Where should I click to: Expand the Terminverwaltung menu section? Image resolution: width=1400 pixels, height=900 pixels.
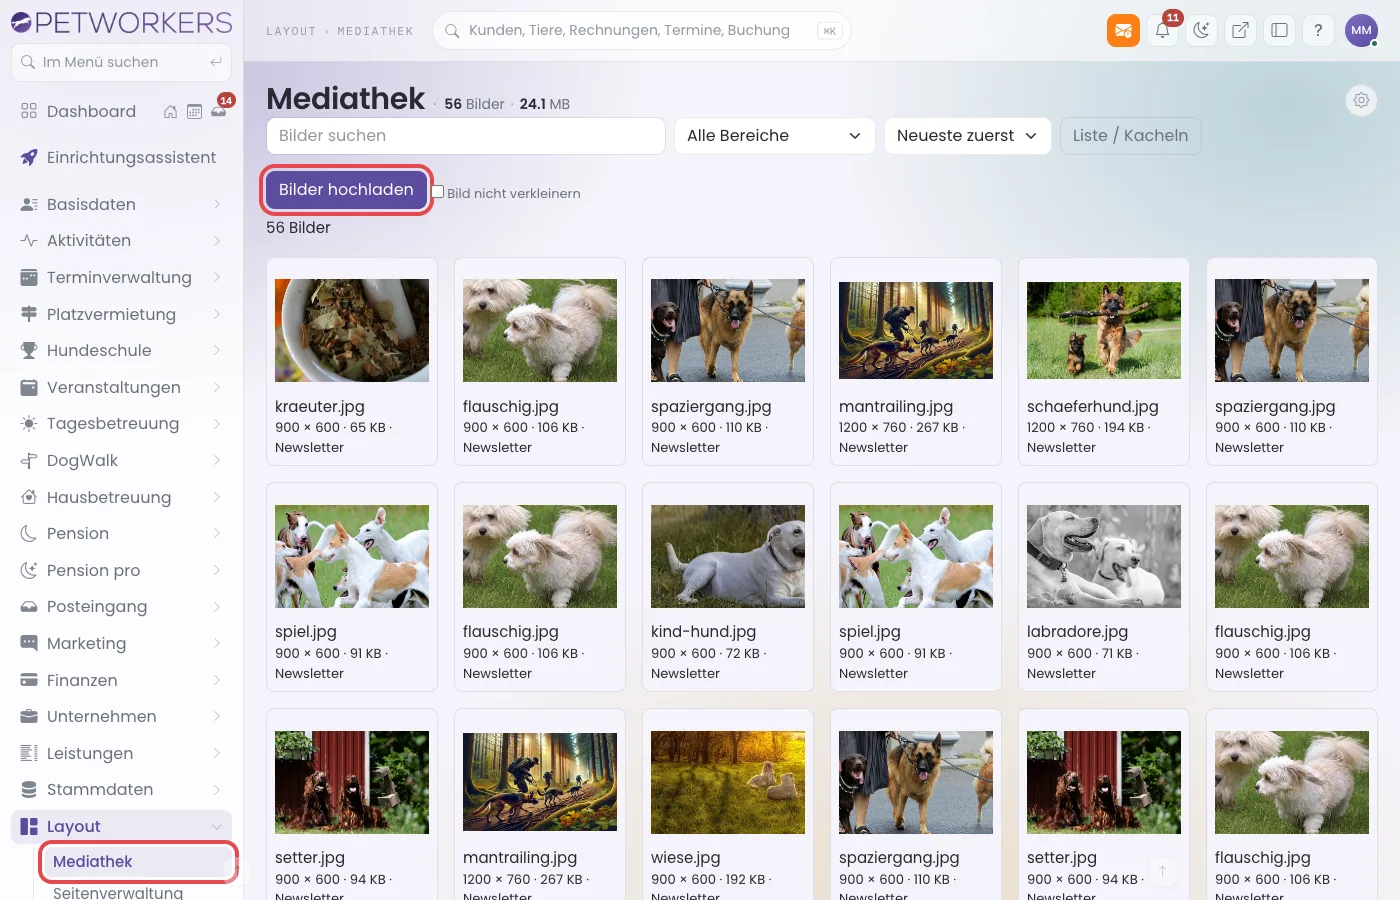(121, 277)
